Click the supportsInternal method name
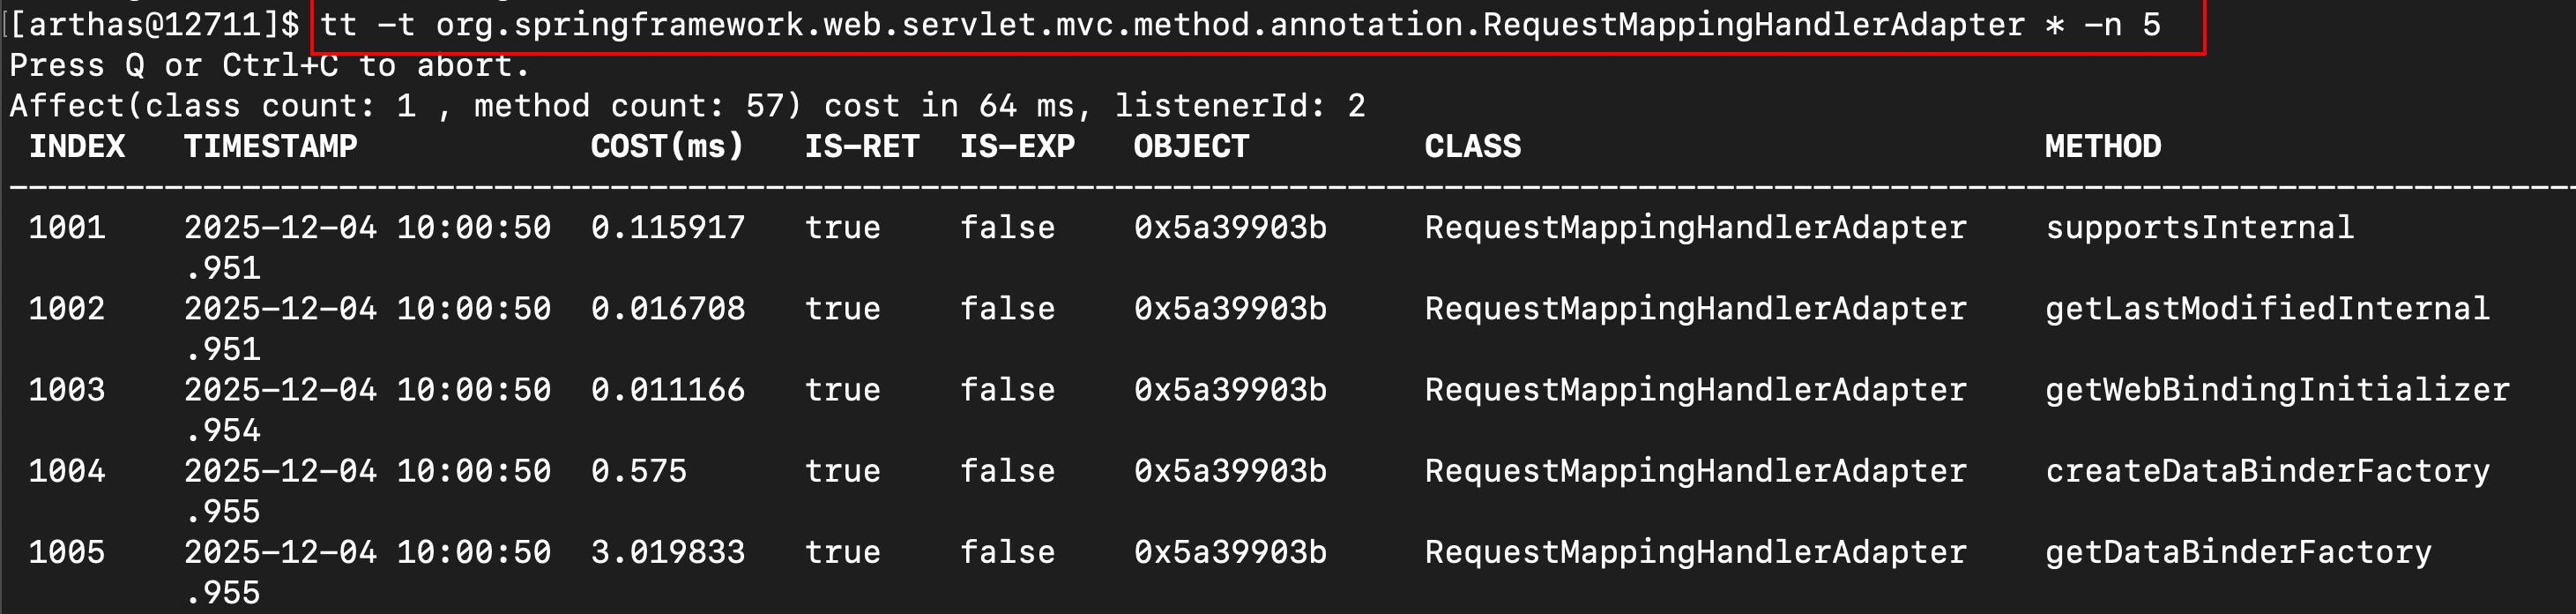The height and width of the screenshot is (614, 2576). [x=2199, y=228]
